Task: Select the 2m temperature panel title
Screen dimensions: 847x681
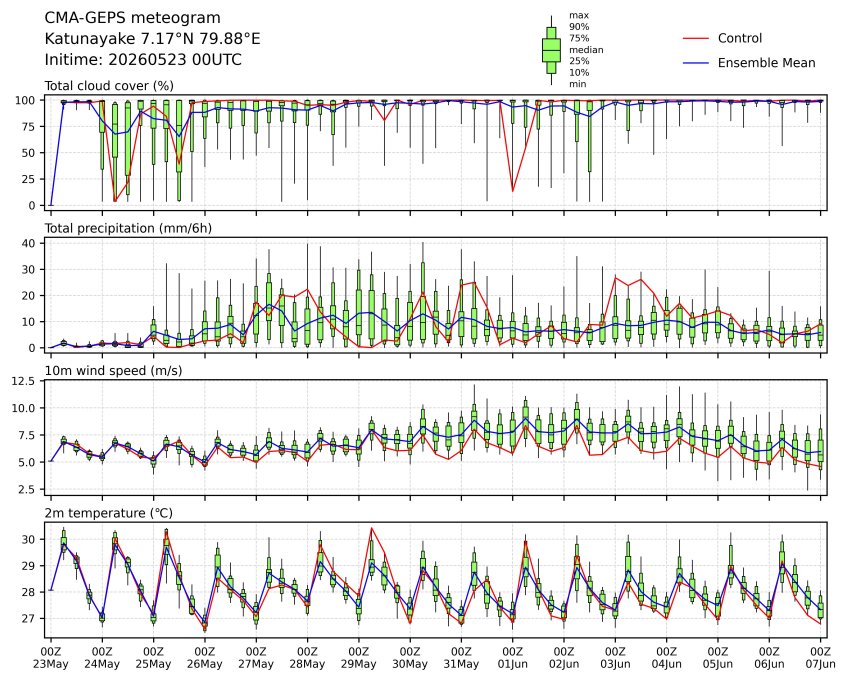Action: pyautogui.click(x=109, y=513)
